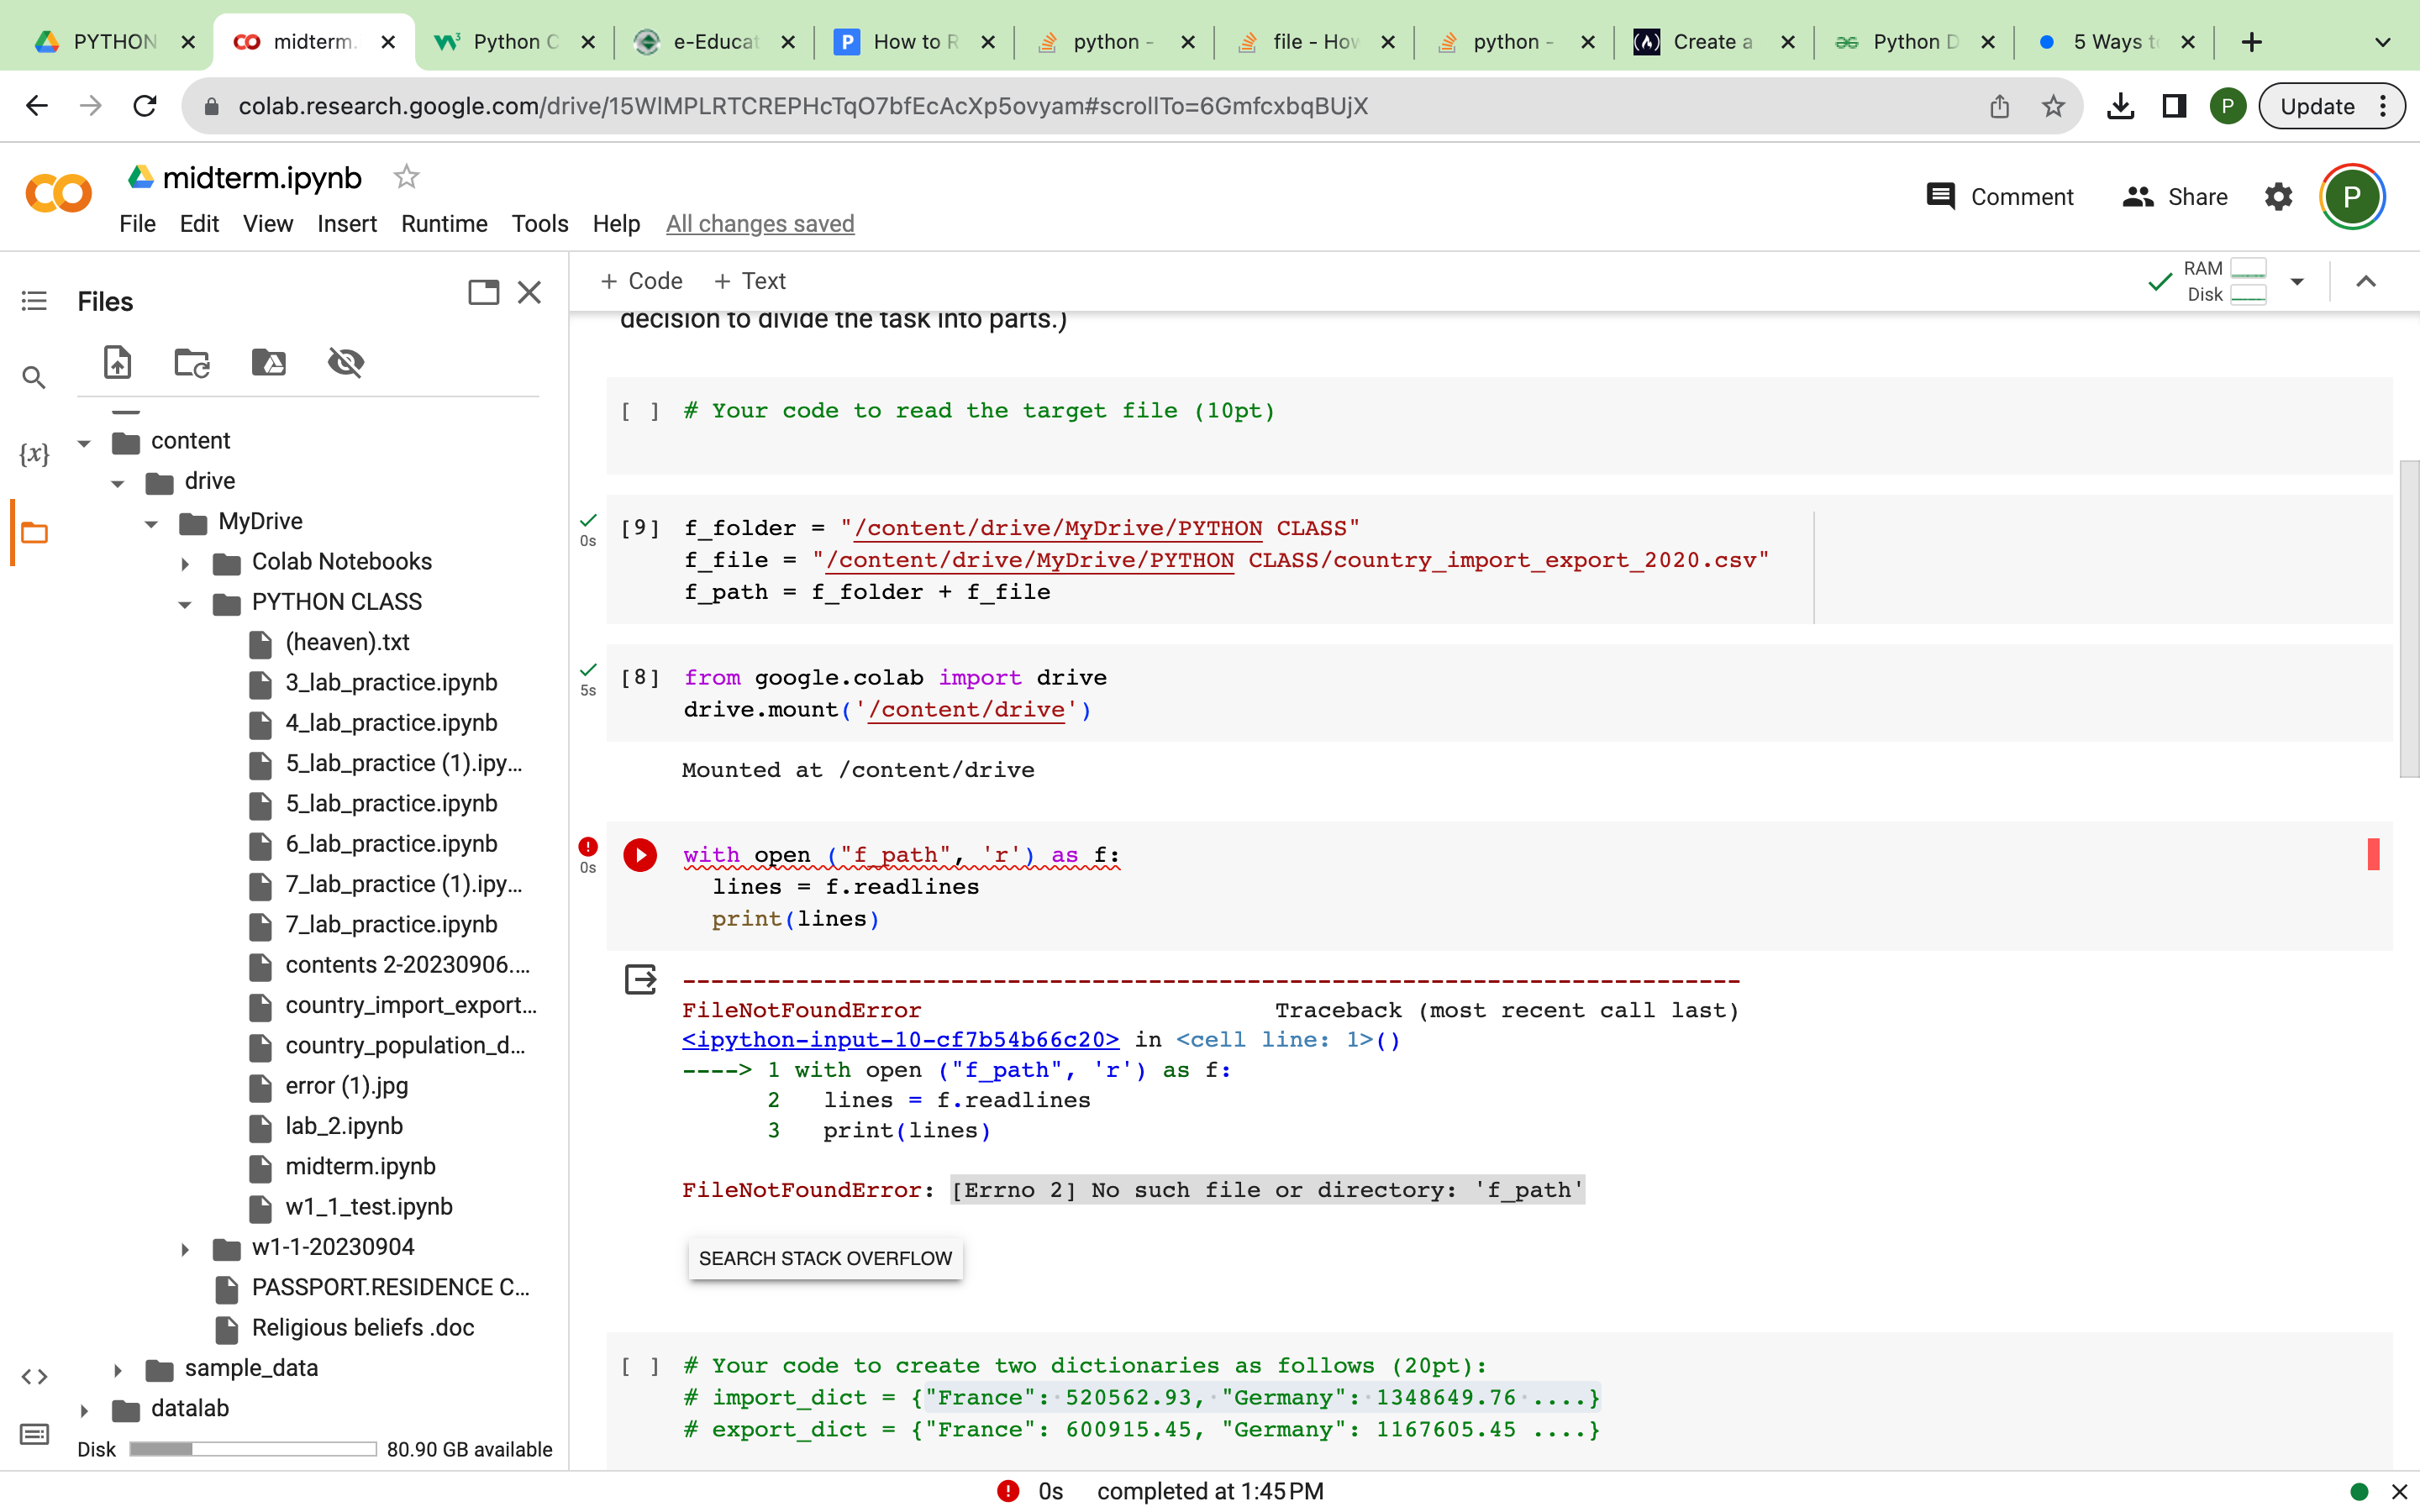Collapse the PYTHON CLASS folder
This screenshot has height=1512, width=2420.
tap(185, 604)
